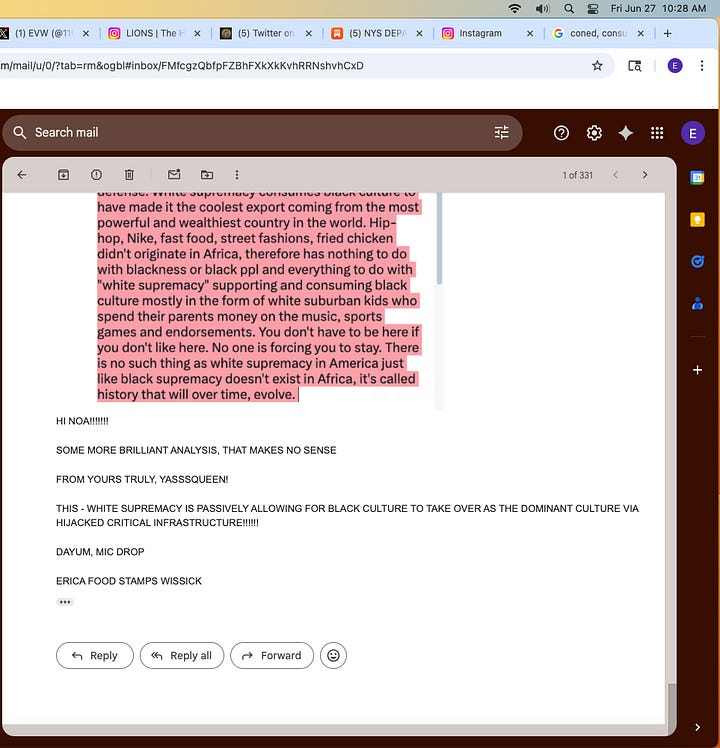The image size is (720, 748).
Task: Open a new browser tab
Action: click(x=668, y=33)
